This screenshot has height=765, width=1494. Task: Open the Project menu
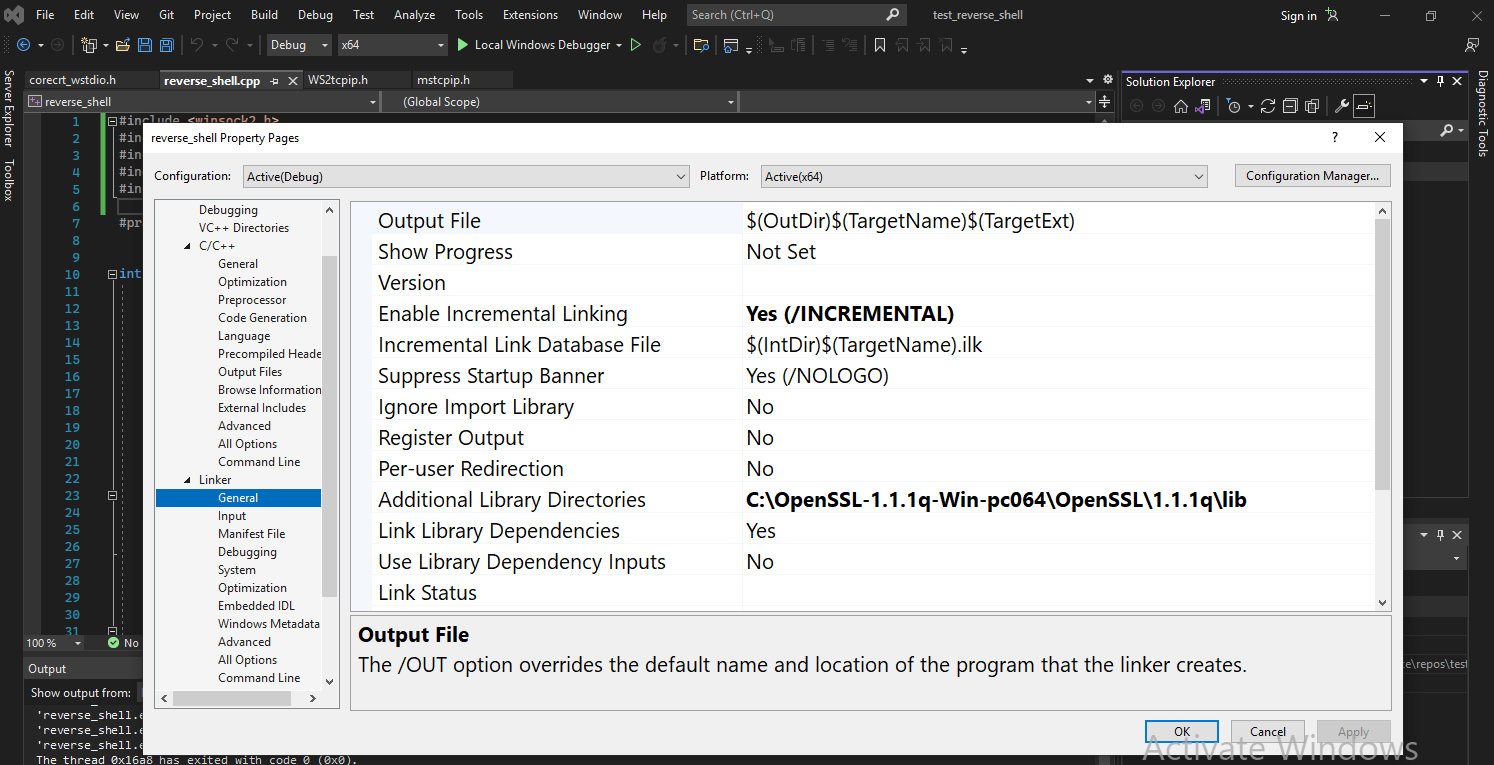pyautogui.click(x=212, y=15)
